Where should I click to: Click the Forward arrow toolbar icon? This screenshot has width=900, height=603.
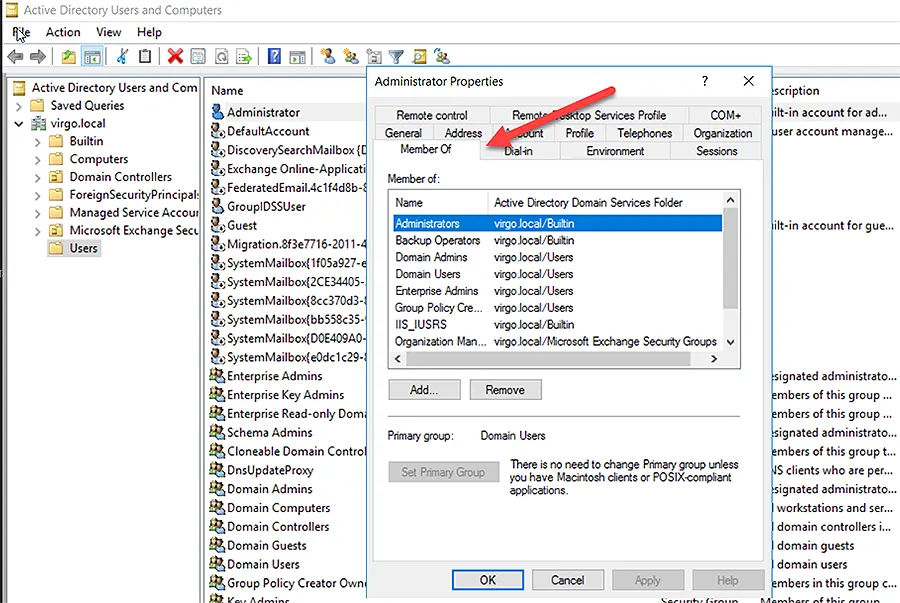tap(38, 56)
